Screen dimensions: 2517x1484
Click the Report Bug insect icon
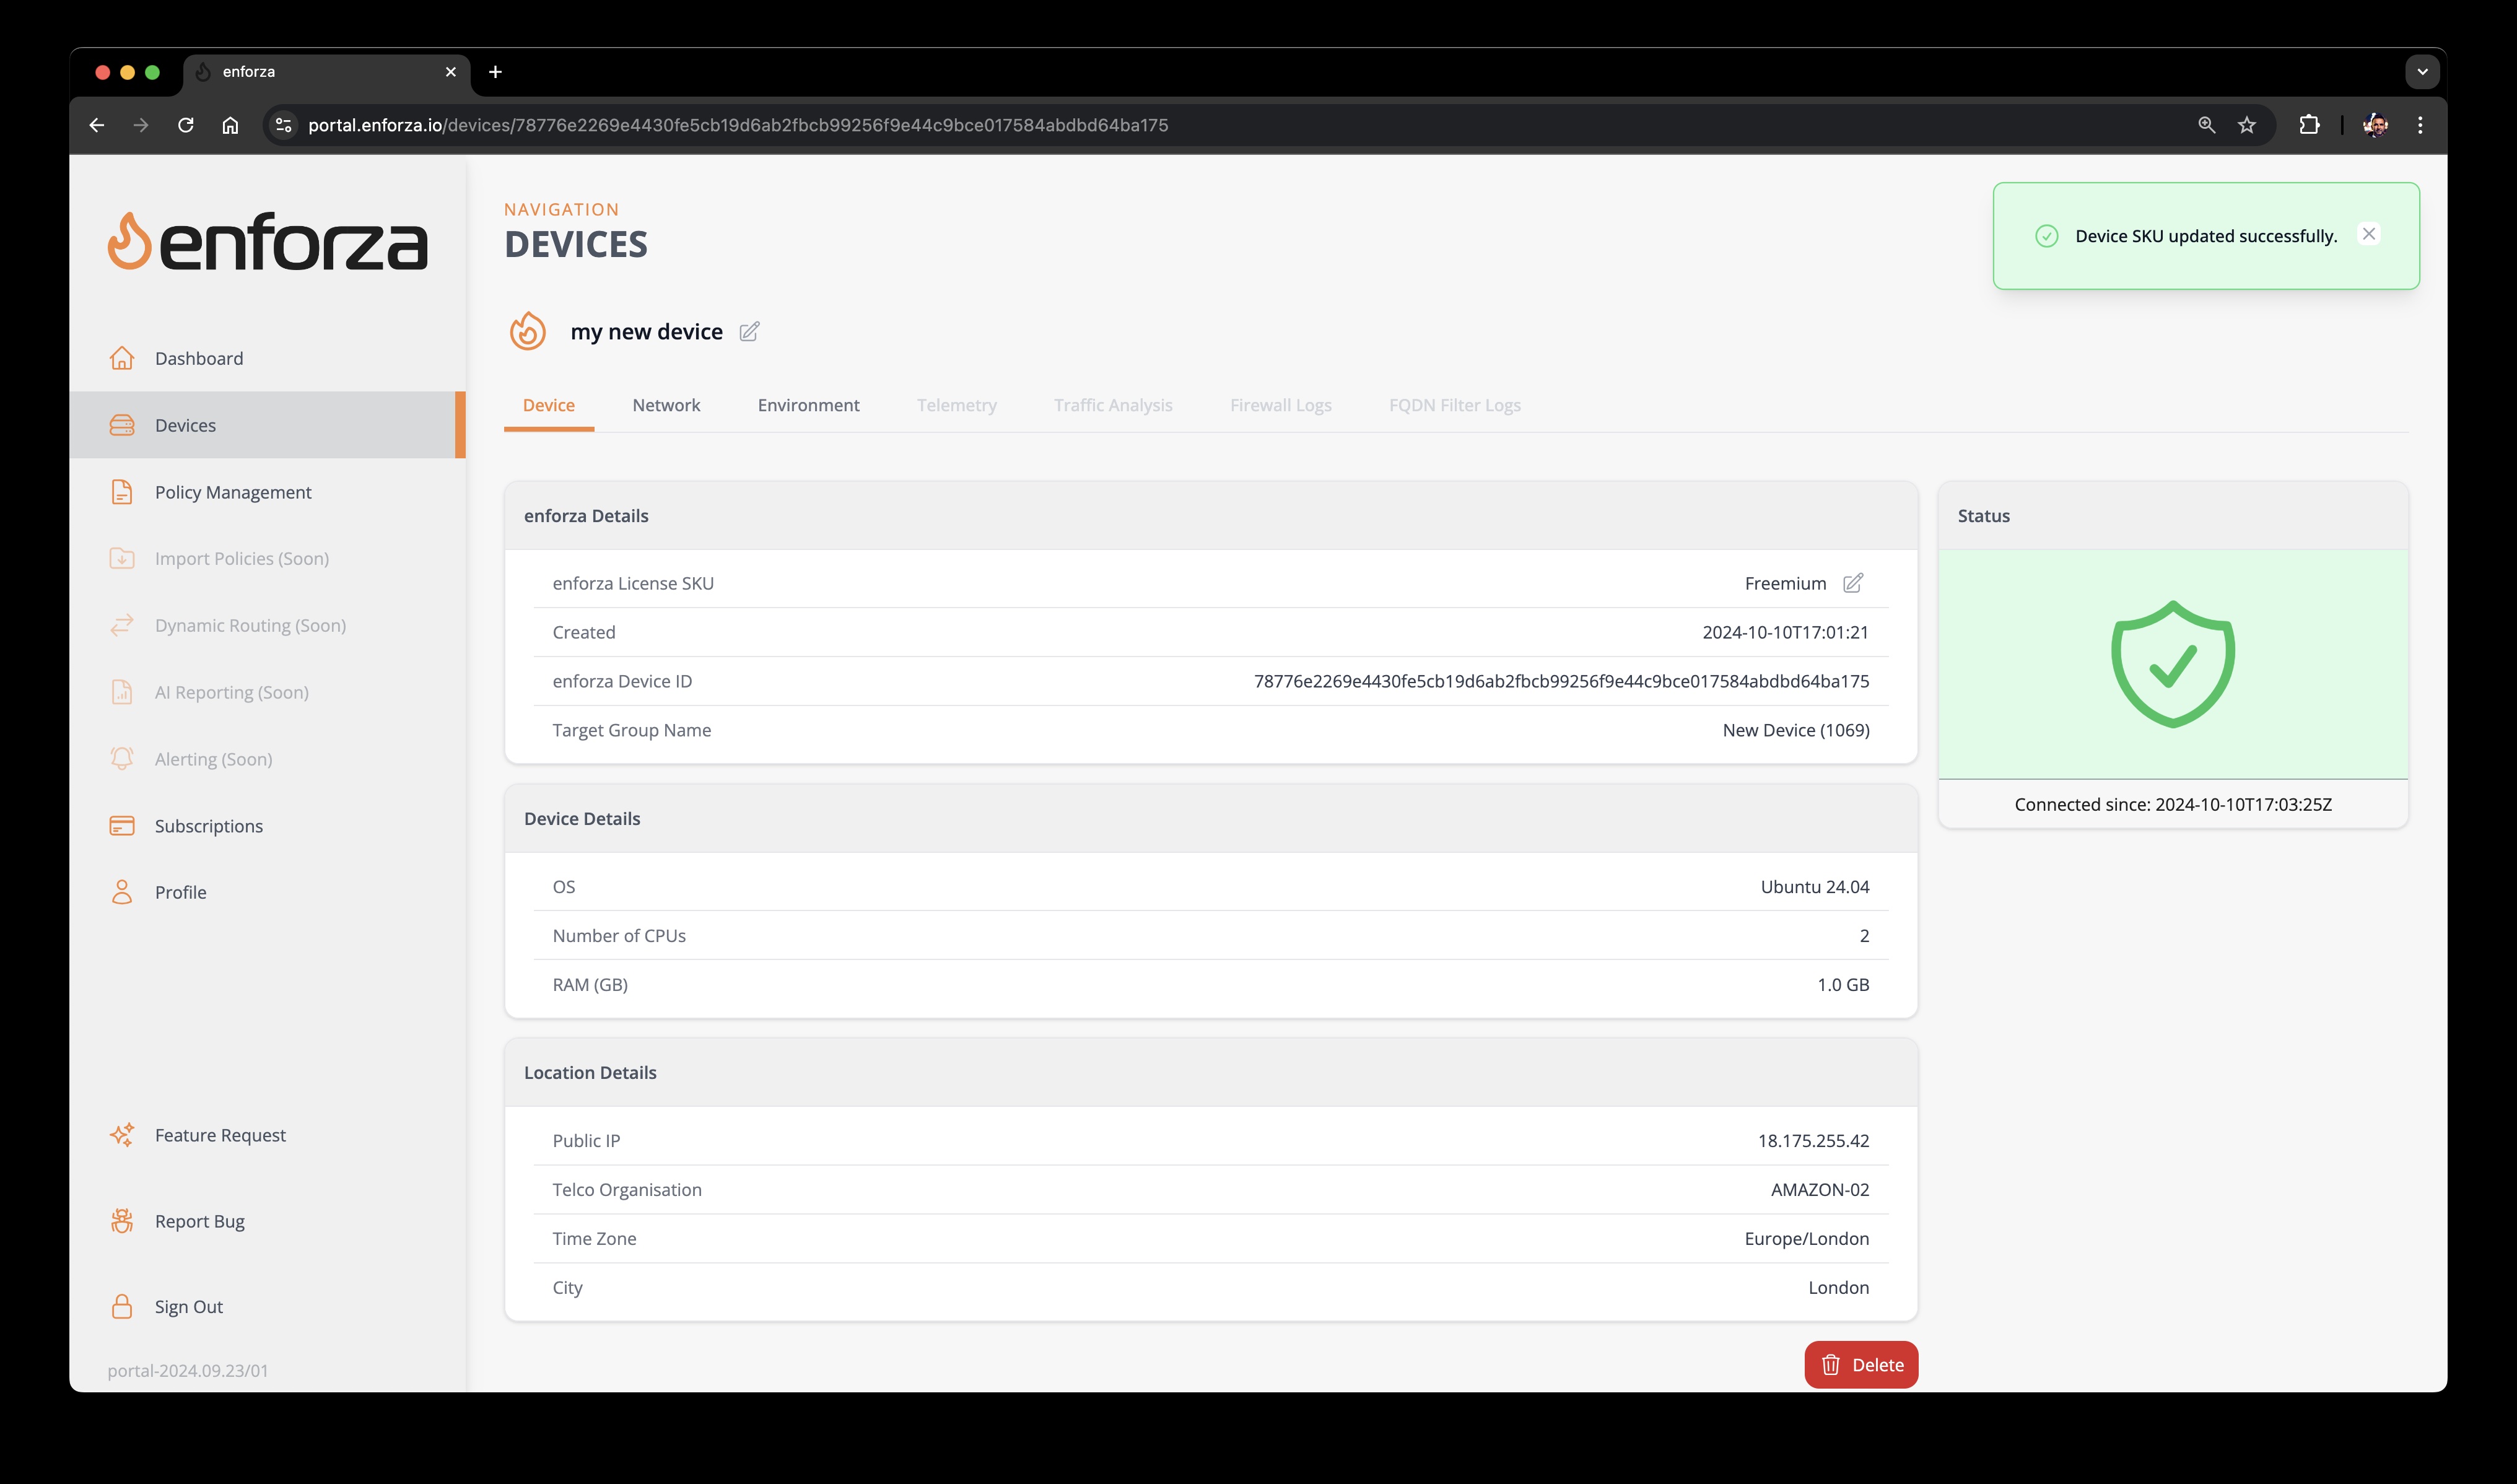pyautogui.click(x=122, y=1221)
